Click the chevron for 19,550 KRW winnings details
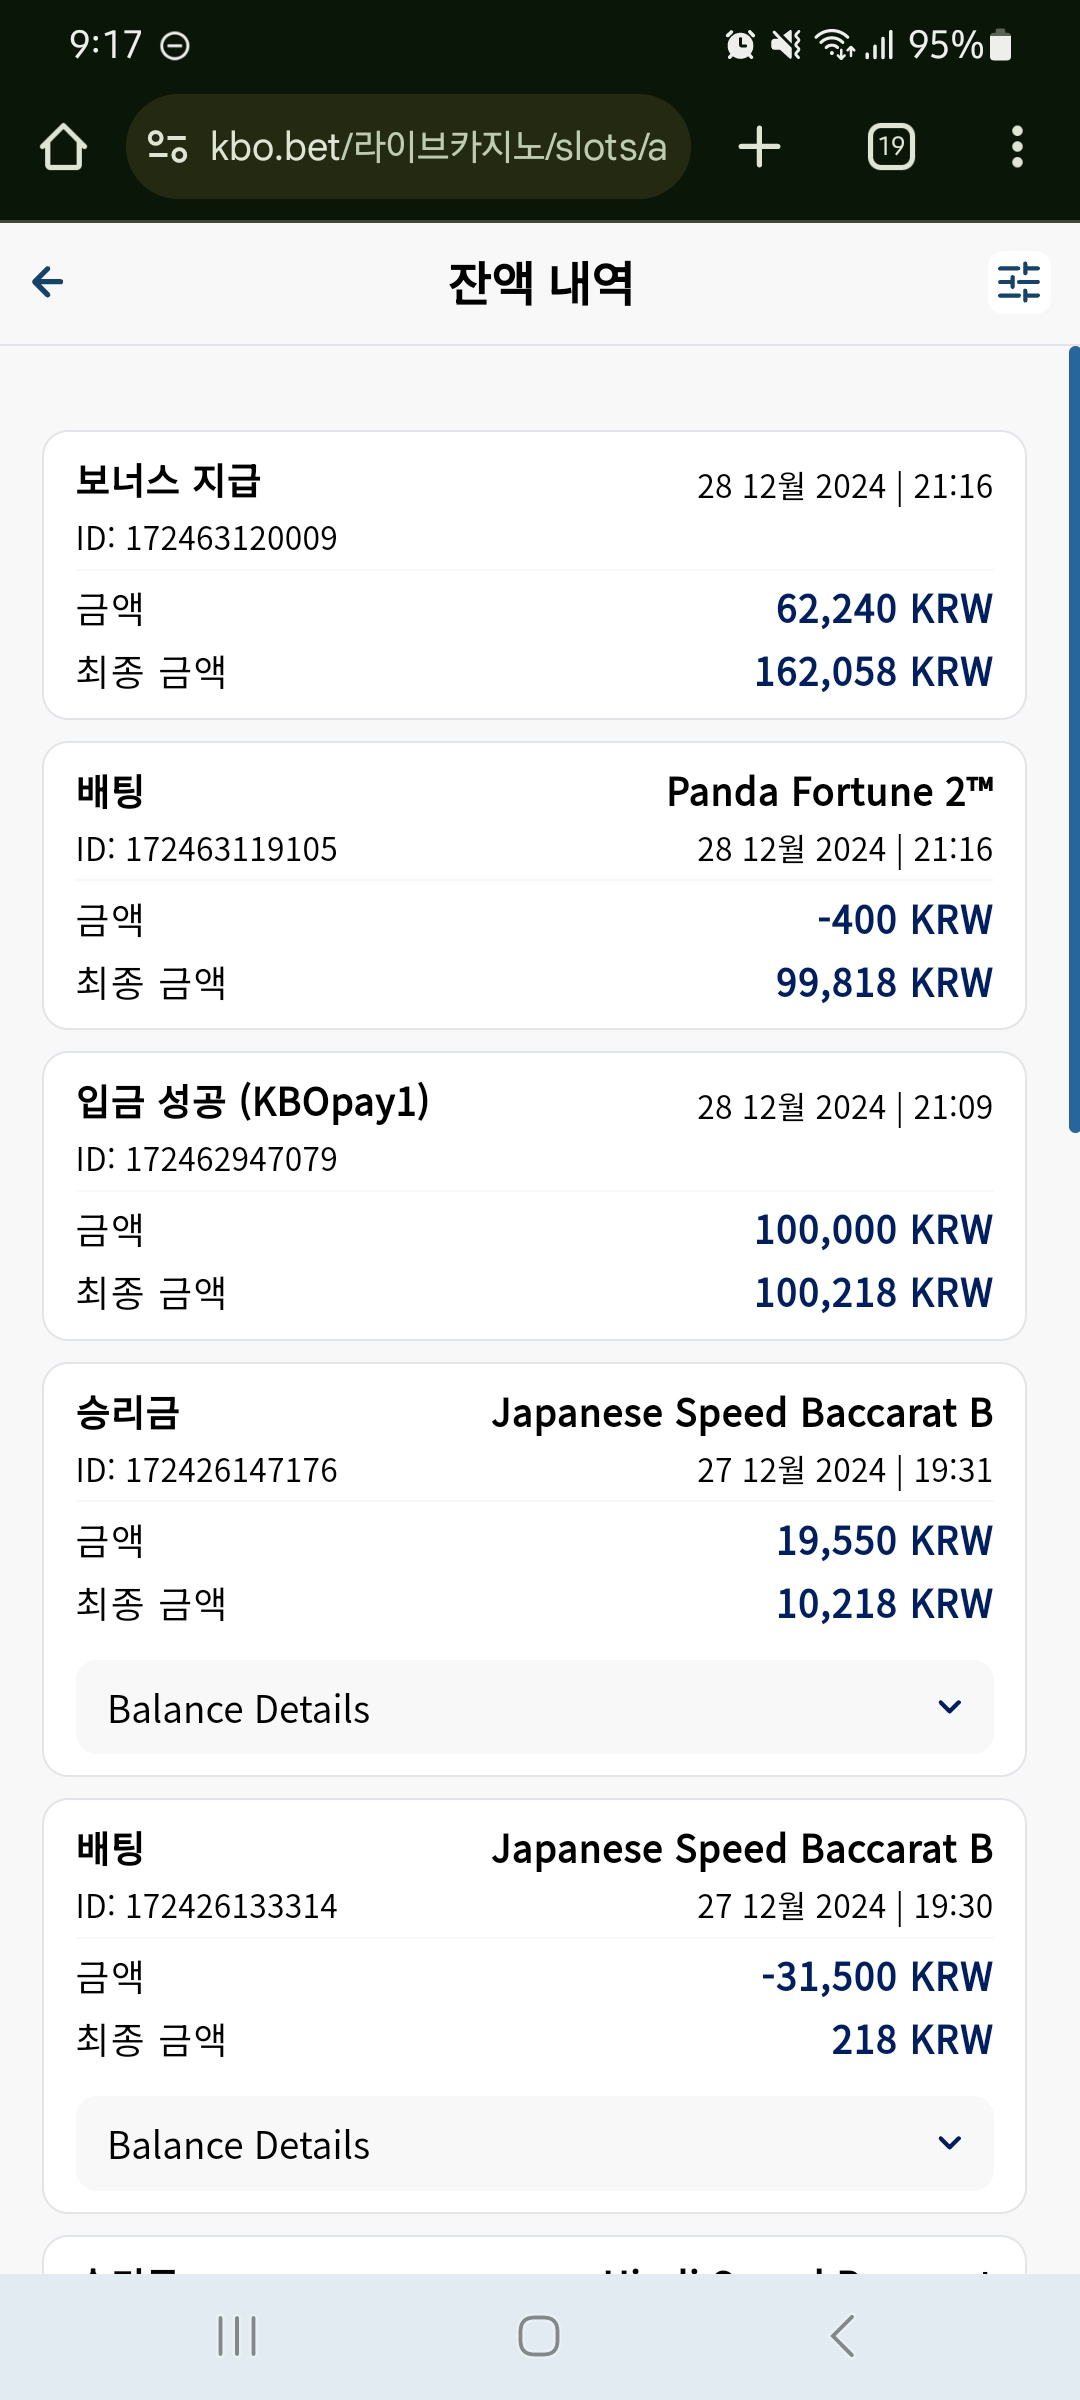 tap(950, 1707)
